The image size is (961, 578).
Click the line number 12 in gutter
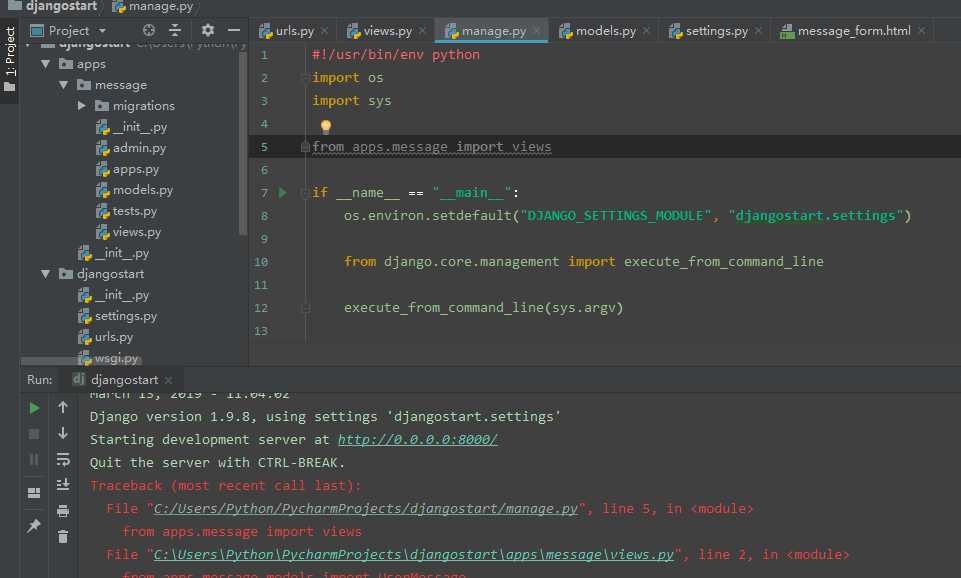[260, 308]
